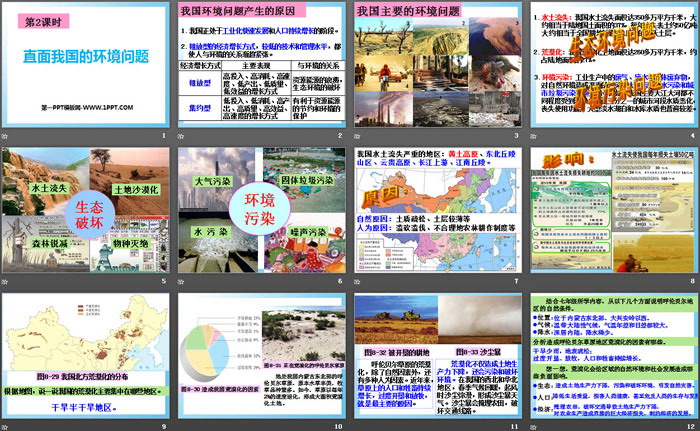Open slide 3 我国主要的环境问题 photo collage
This screenshot has width=700, height=431.
pyautogui.click(x=438, y=65)
